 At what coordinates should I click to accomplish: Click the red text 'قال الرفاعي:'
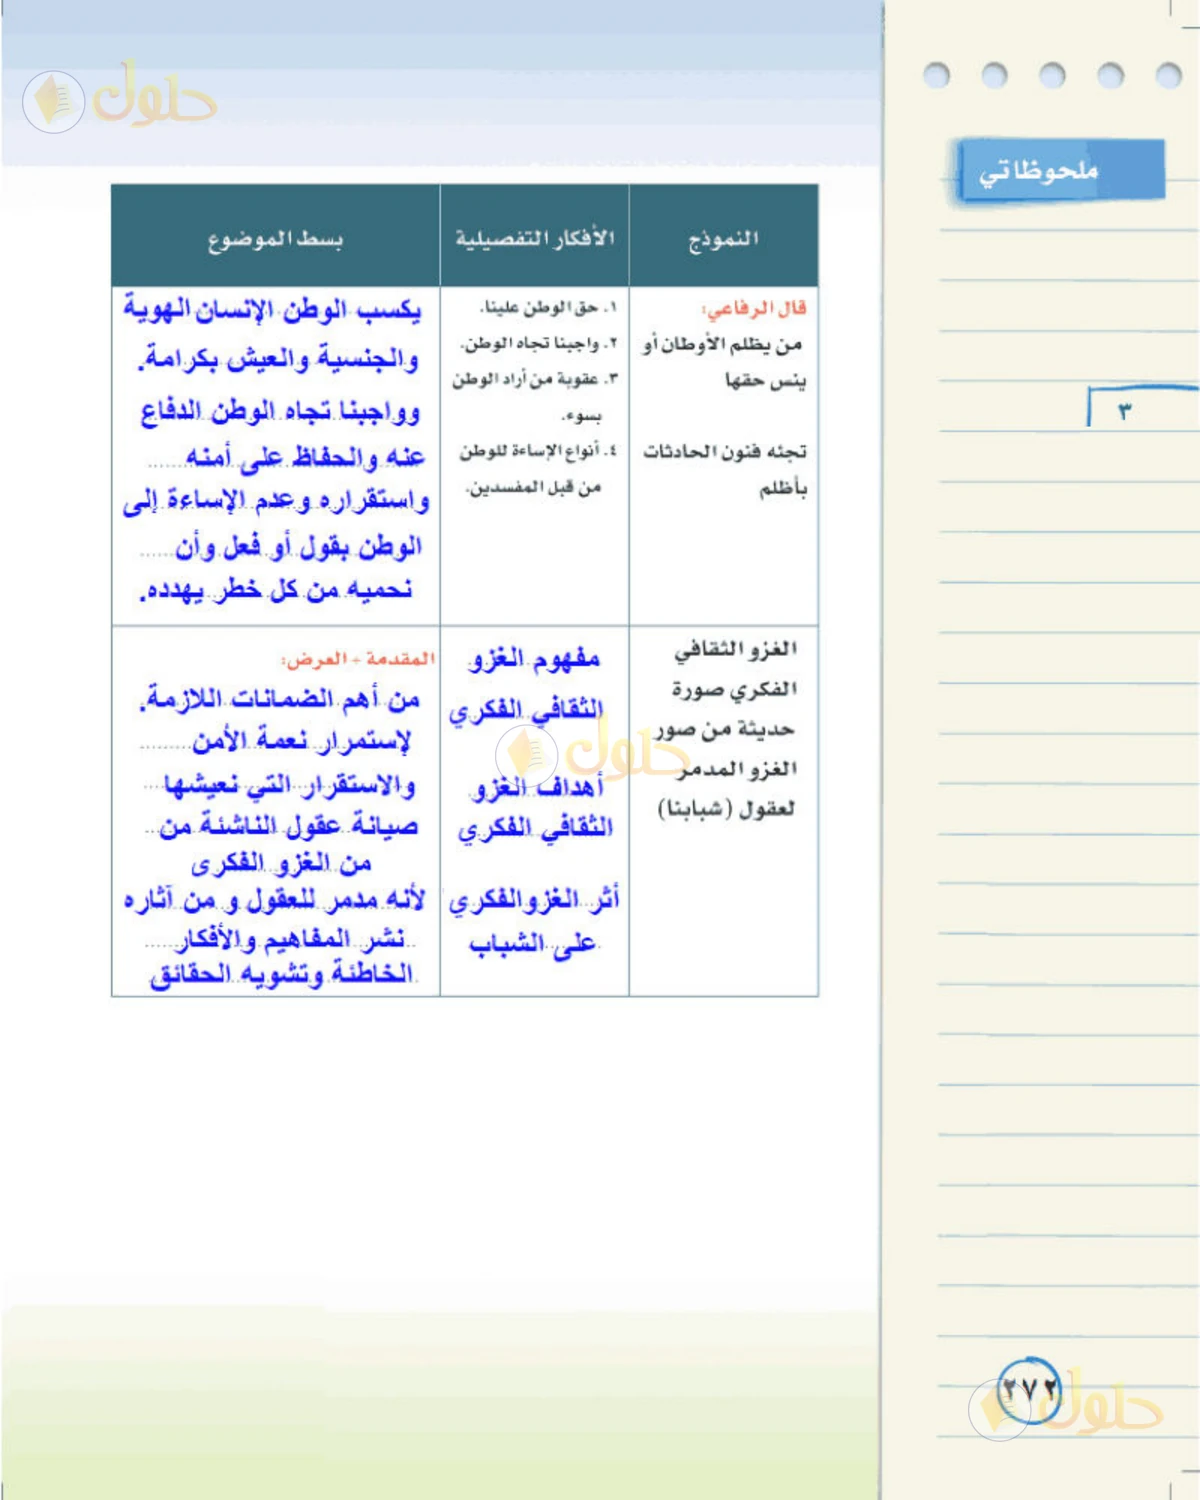[753, 308]
